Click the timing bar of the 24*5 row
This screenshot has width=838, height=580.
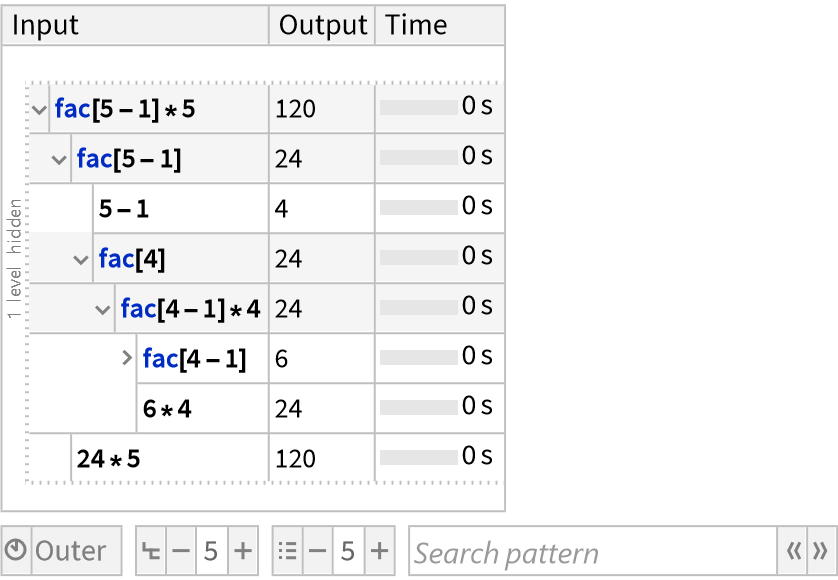[418, 458]
